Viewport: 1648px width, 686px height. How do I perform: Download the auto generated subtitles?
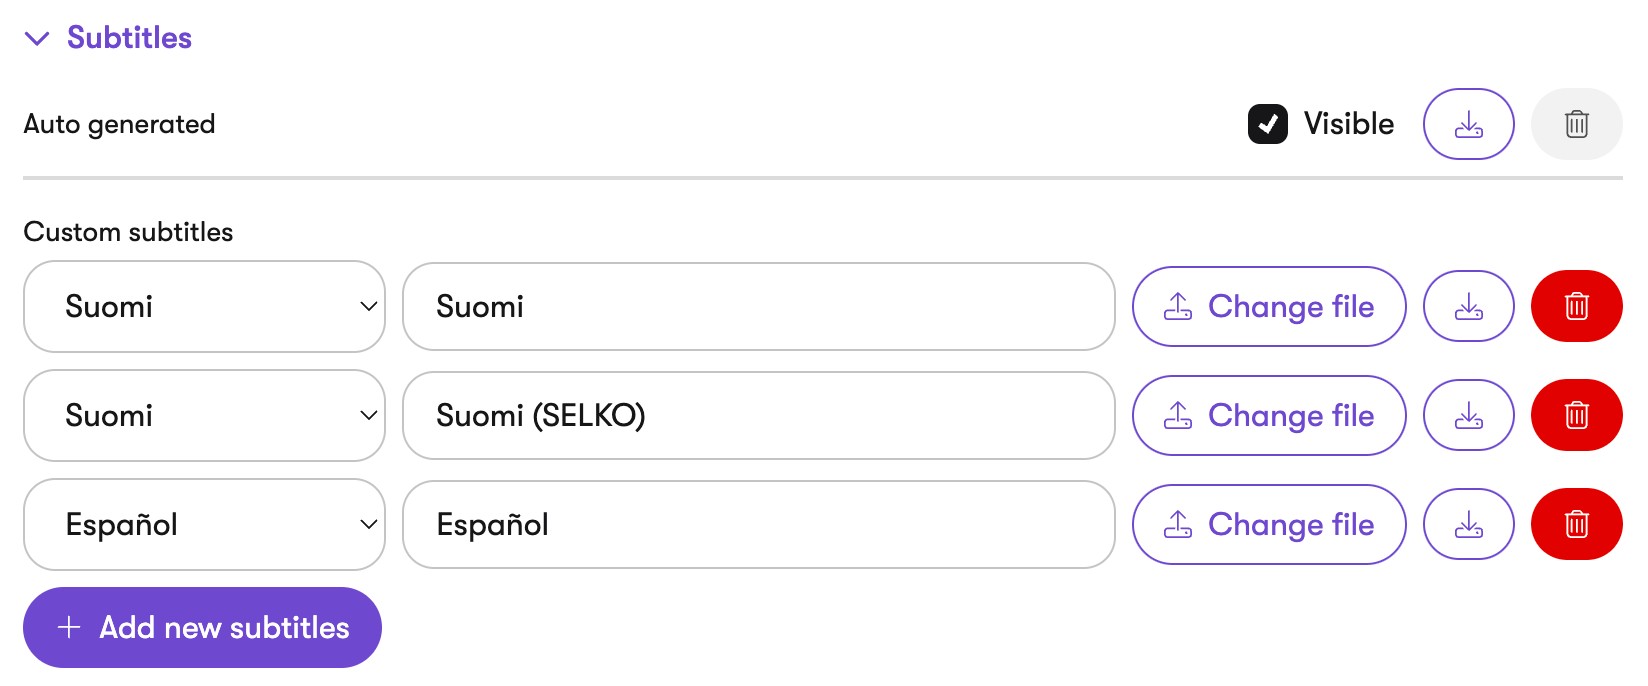tap(1468, 124)
